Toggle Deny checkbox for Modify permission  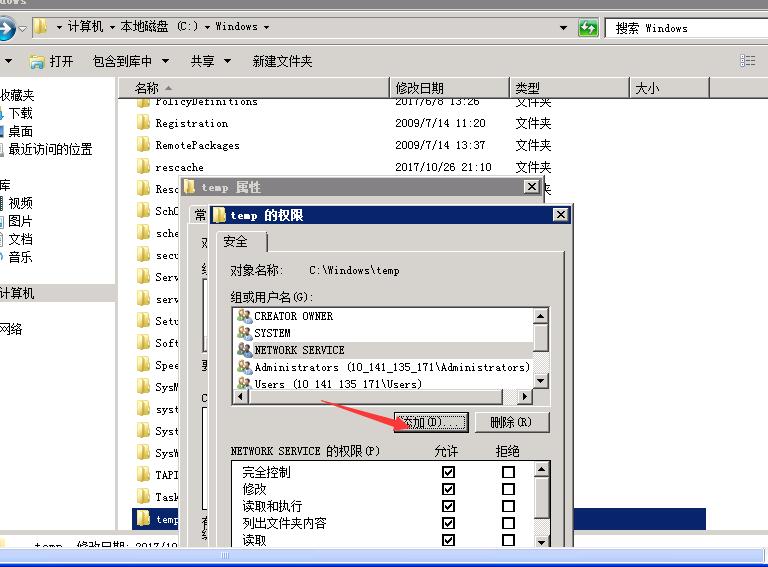[x=508, y=489]
